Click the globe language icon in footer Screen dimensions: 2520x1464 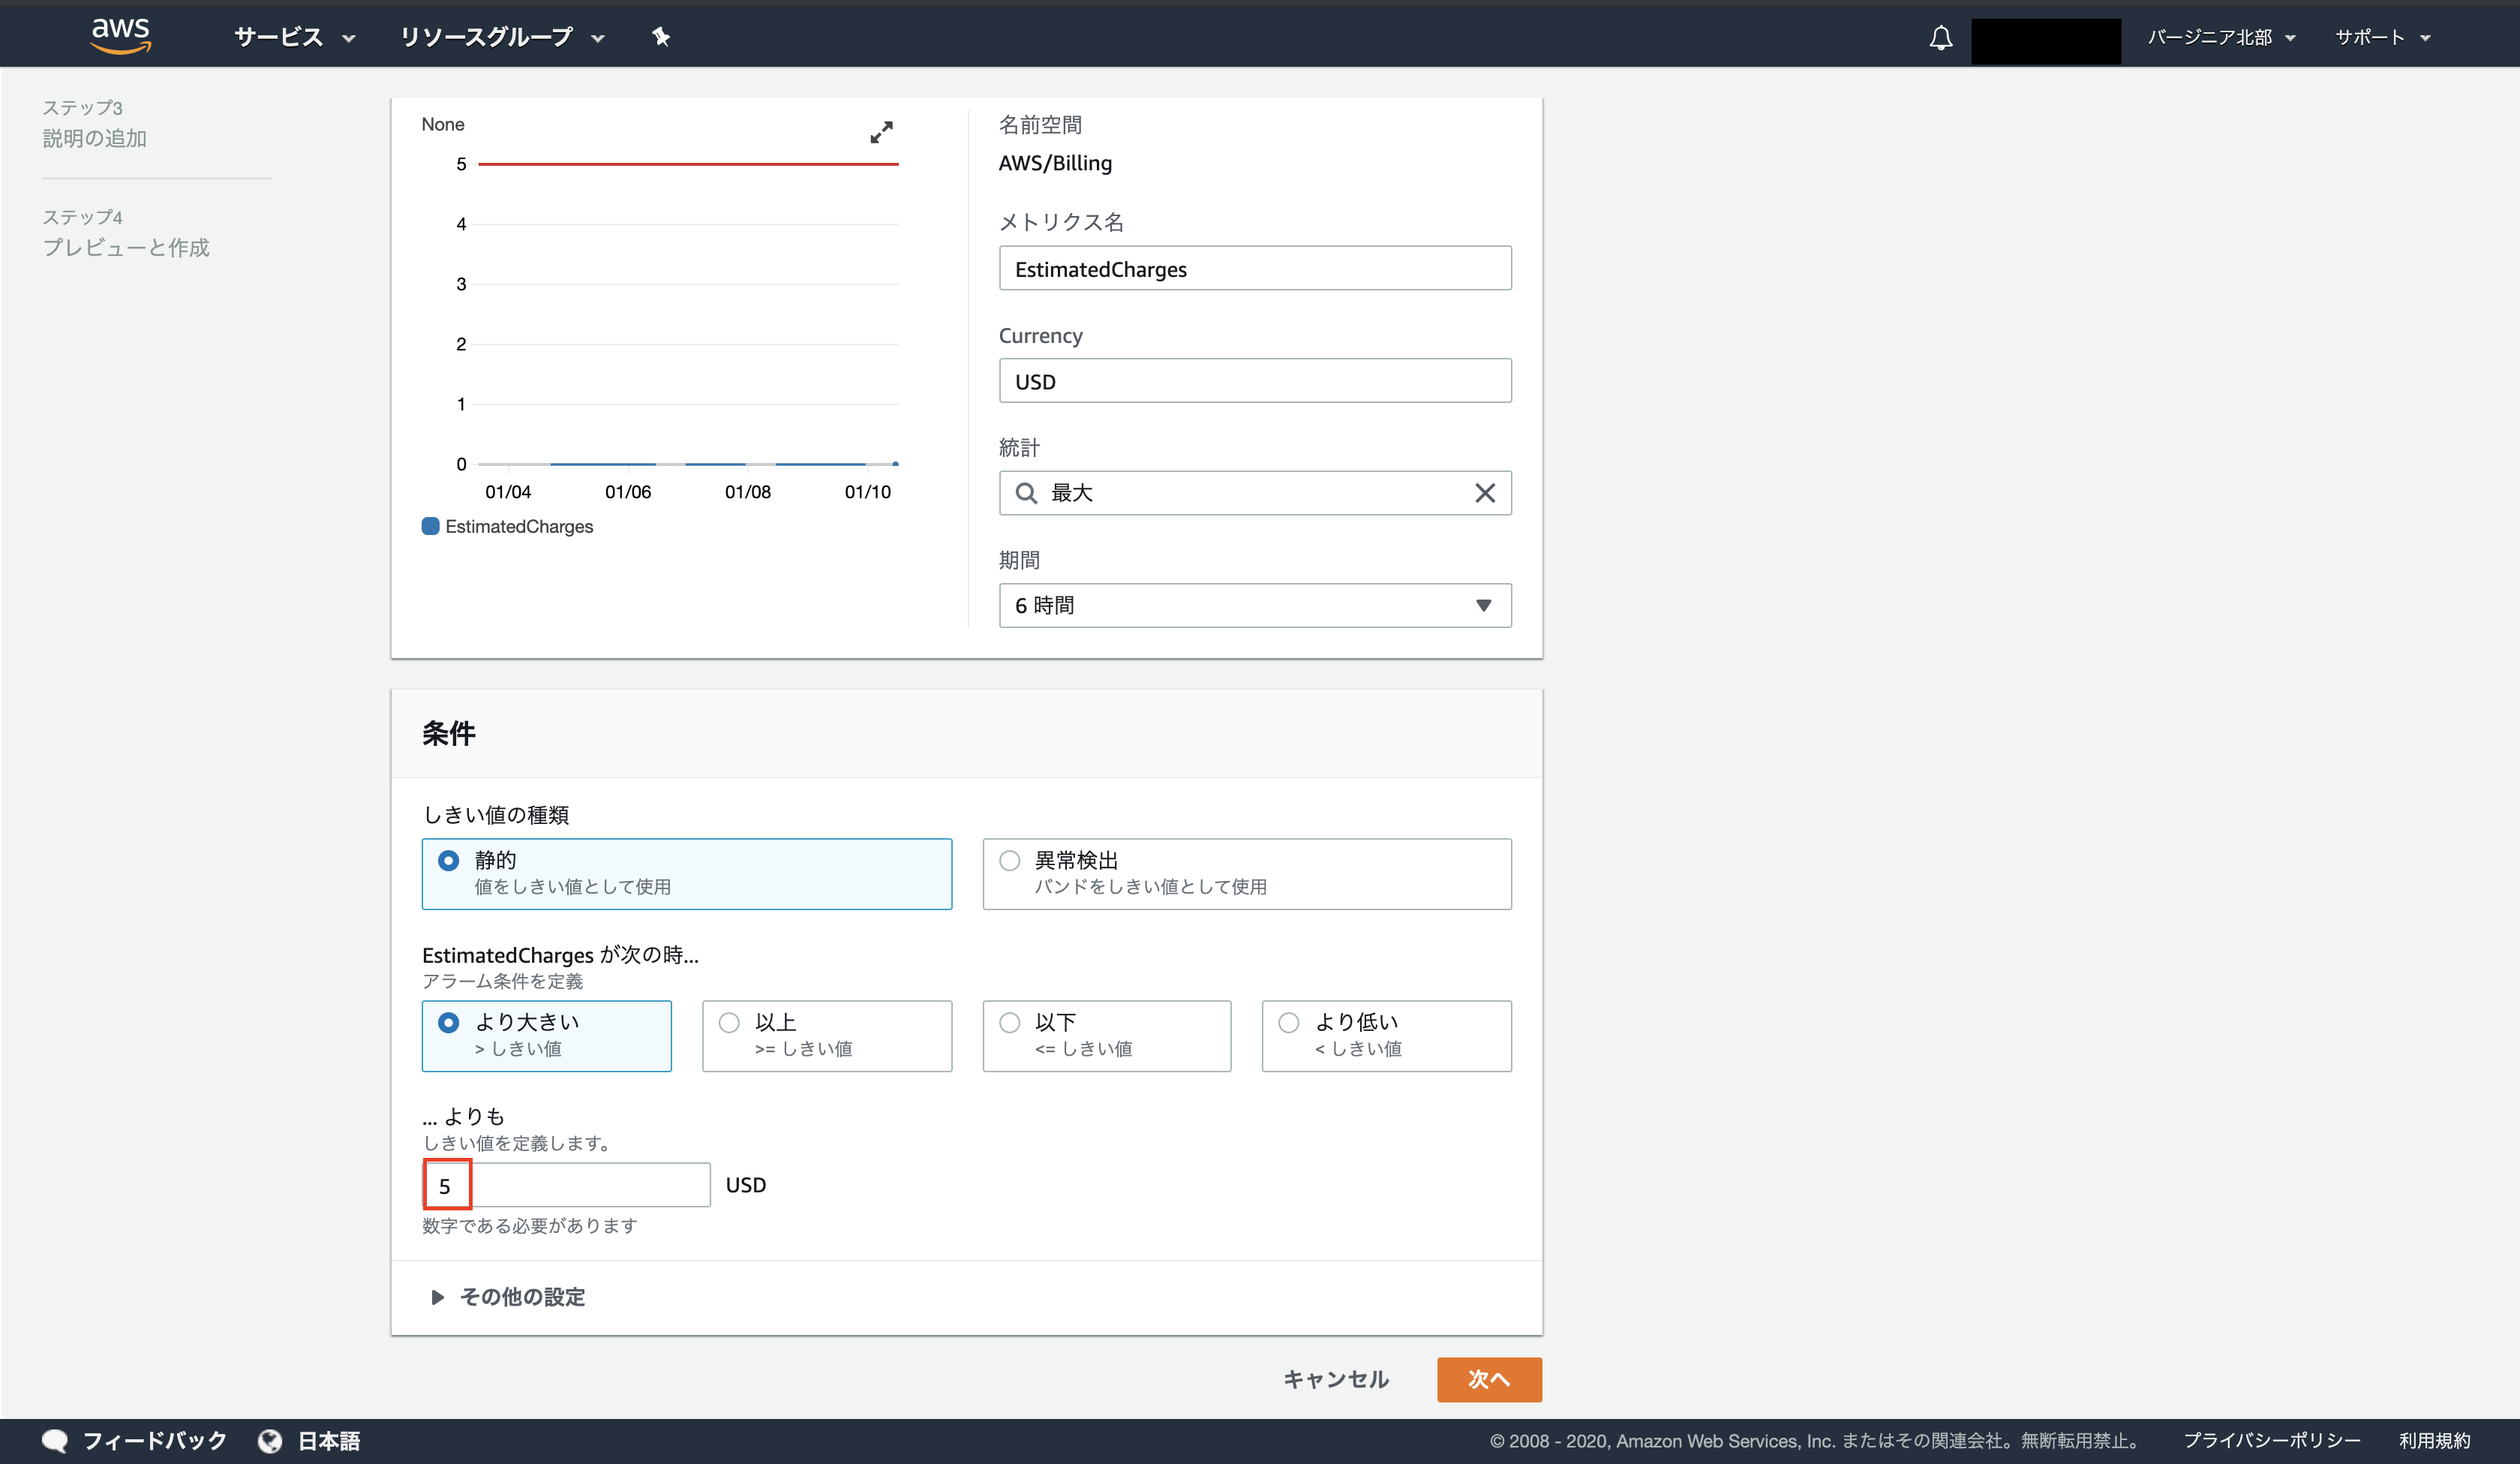point(269,1440)
